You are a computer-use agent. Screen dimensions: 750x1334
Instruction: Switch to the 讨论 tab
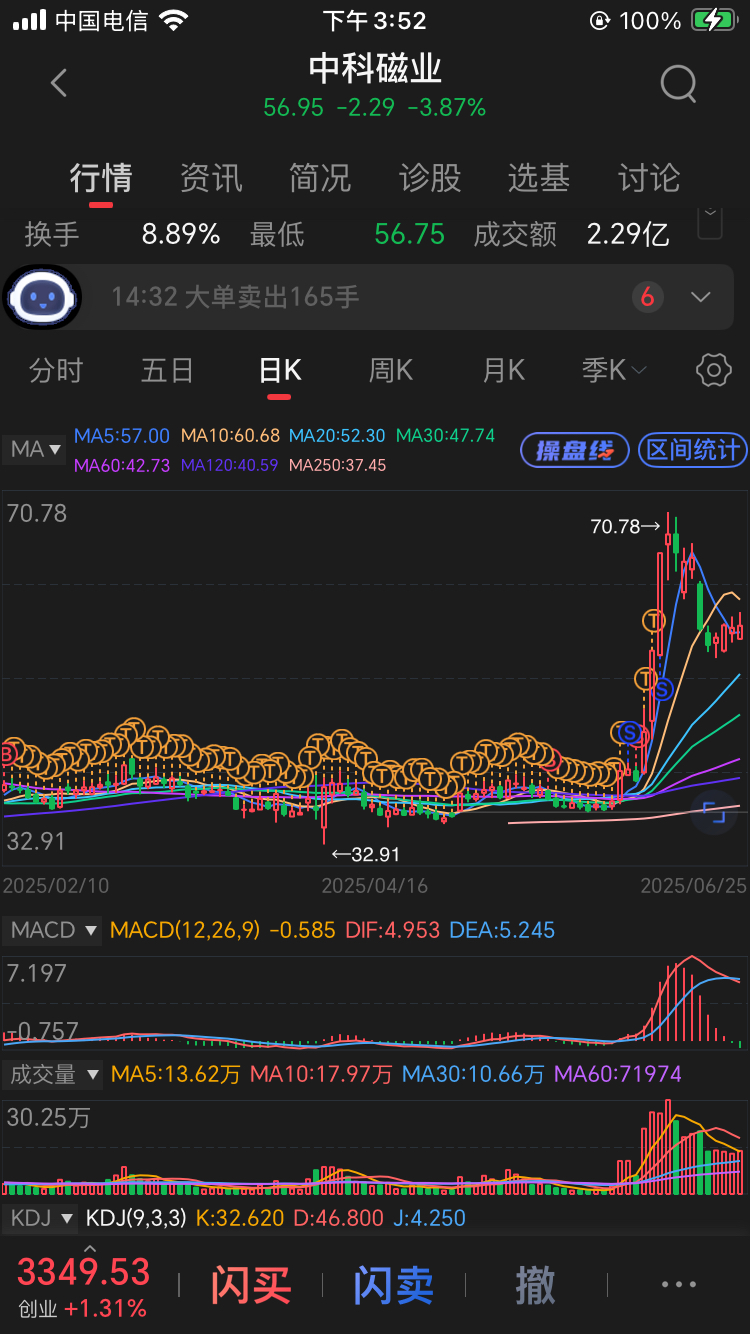tap(649, 179)
